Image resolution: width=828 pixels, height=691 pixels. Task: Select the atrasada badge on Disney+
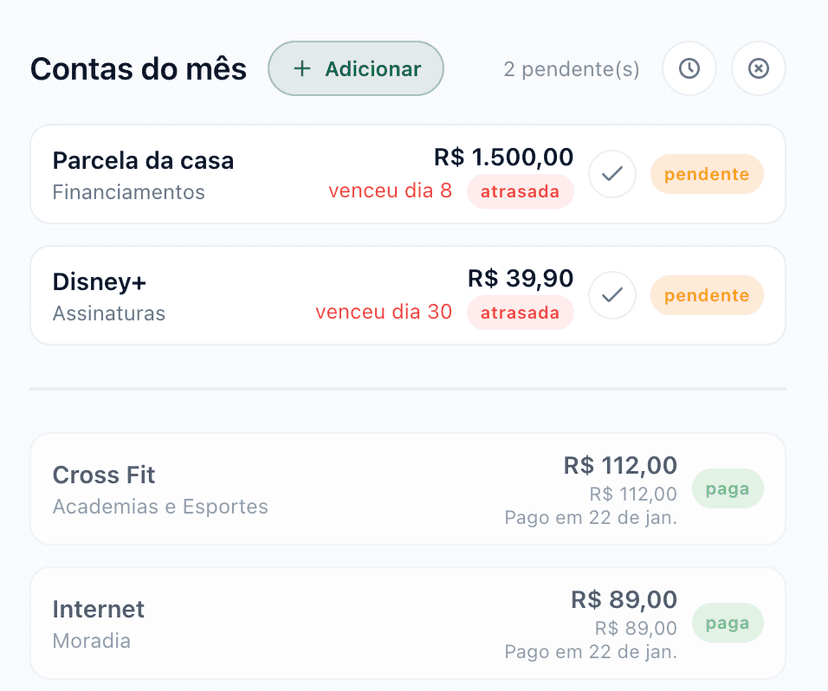coord(520,313)
